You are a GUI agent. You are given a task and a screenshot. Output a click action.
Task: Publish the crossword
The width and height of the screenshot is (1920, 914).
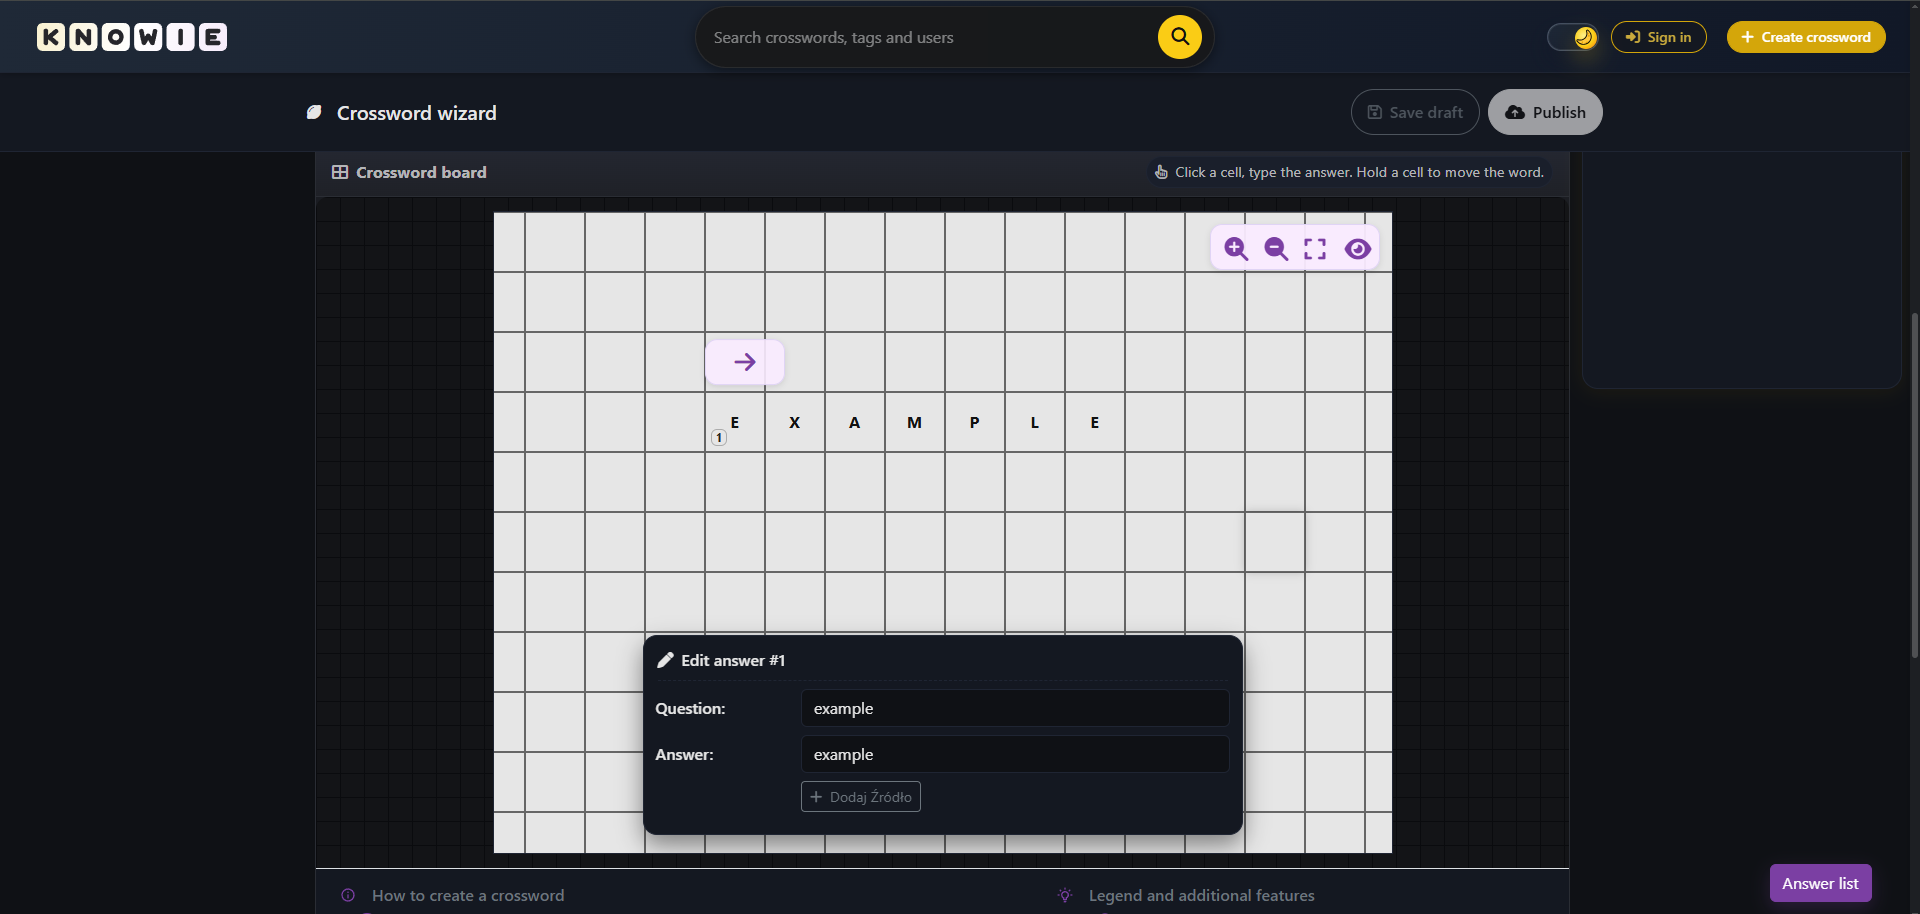[x=1544, y=111]
